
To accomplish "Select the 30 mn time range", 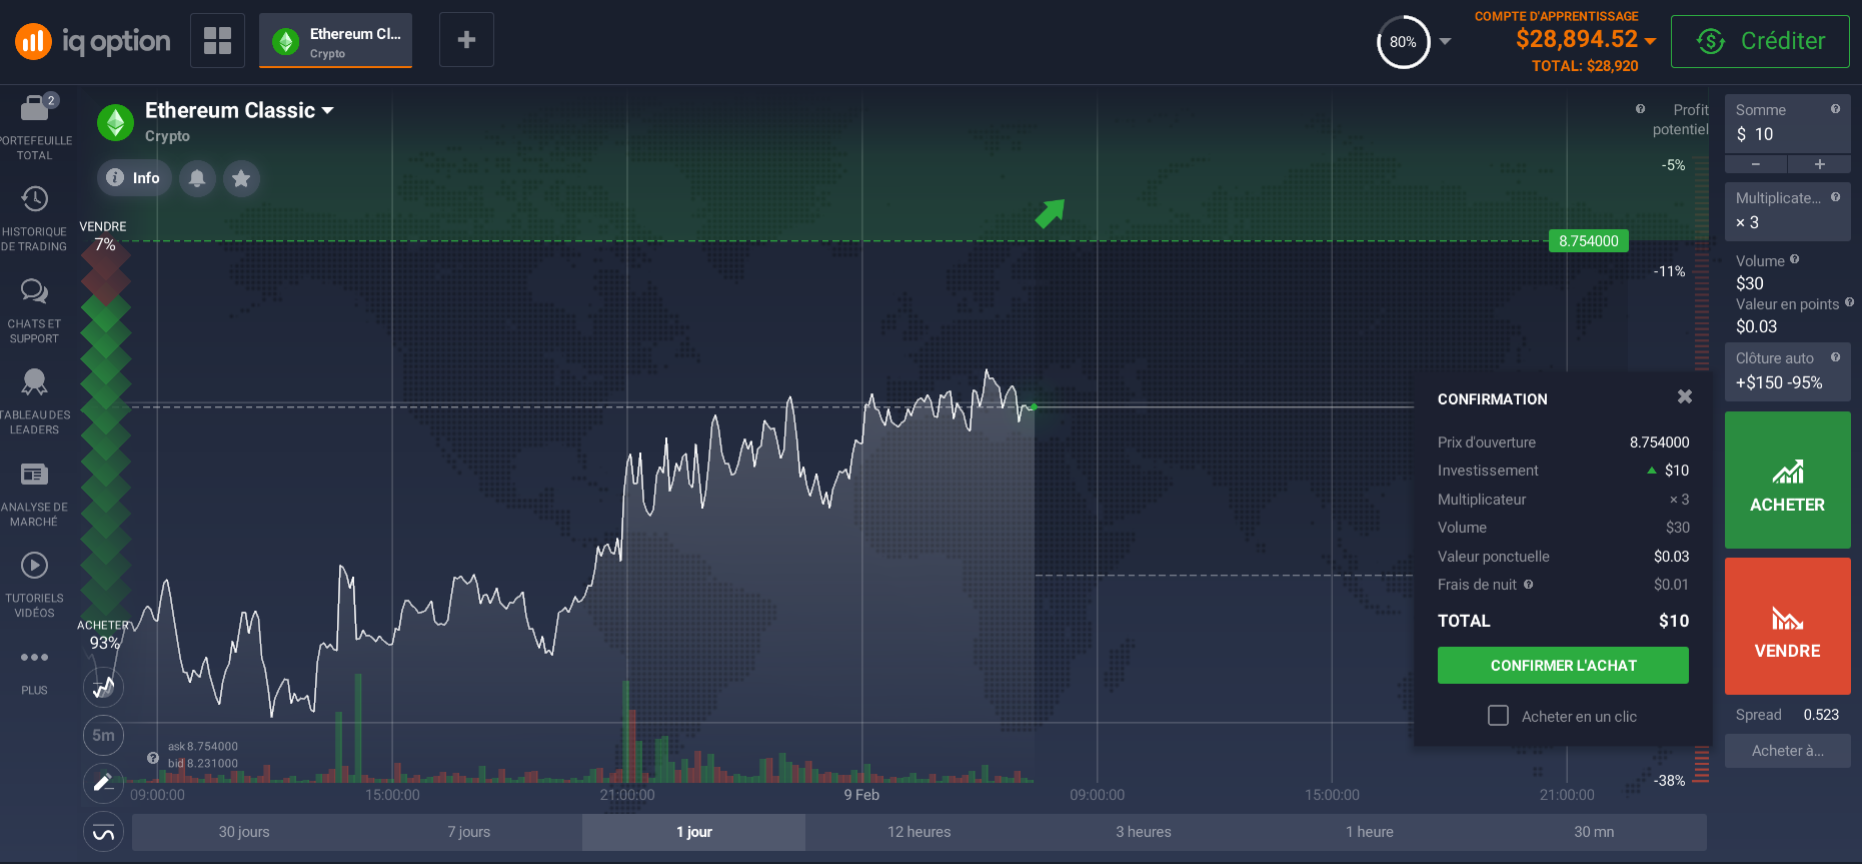I will tap(1594, 832).
